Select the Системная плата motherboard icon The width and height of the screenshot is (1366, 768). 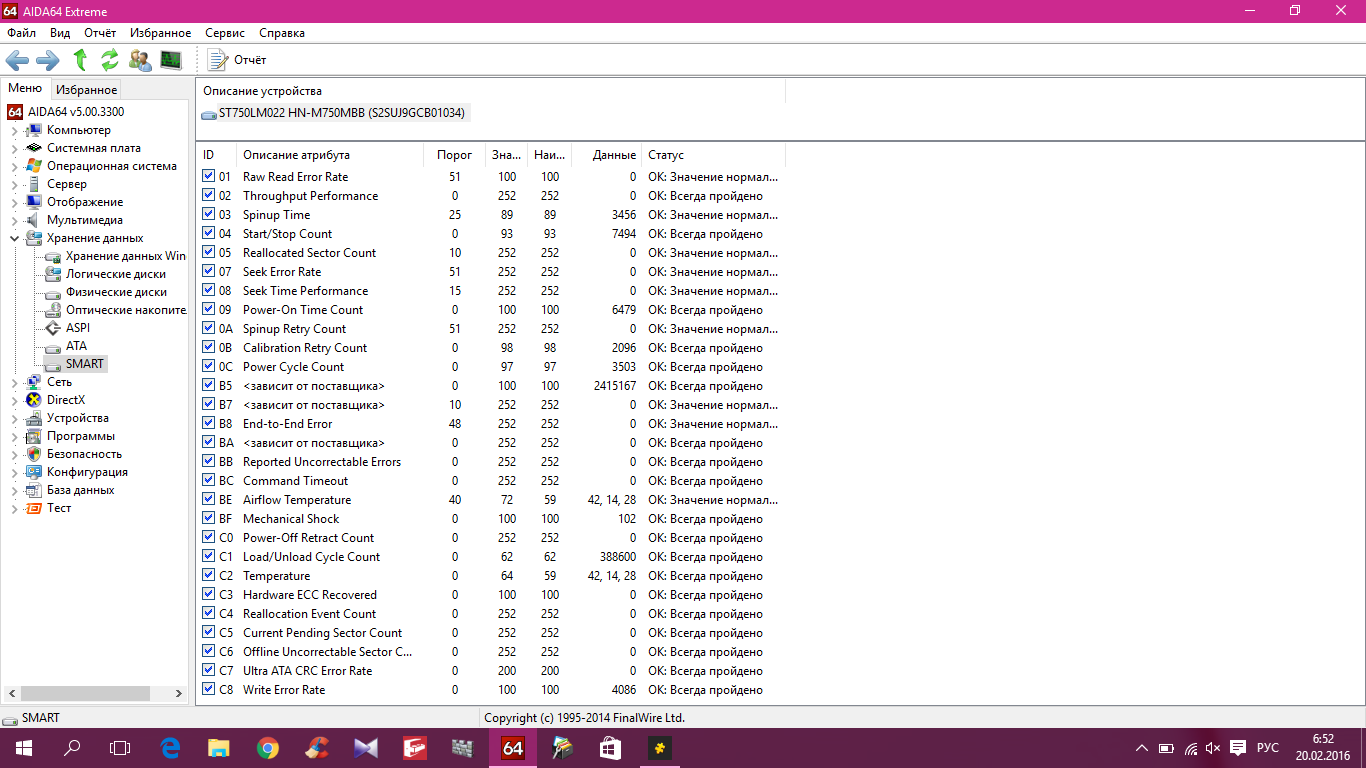[x=34, y=148]
